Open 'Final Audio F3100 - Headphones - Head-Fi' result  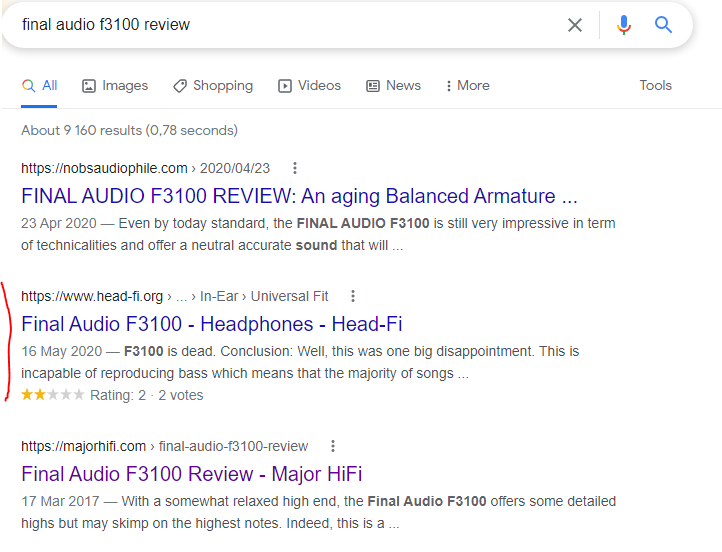tap(212, 324)
